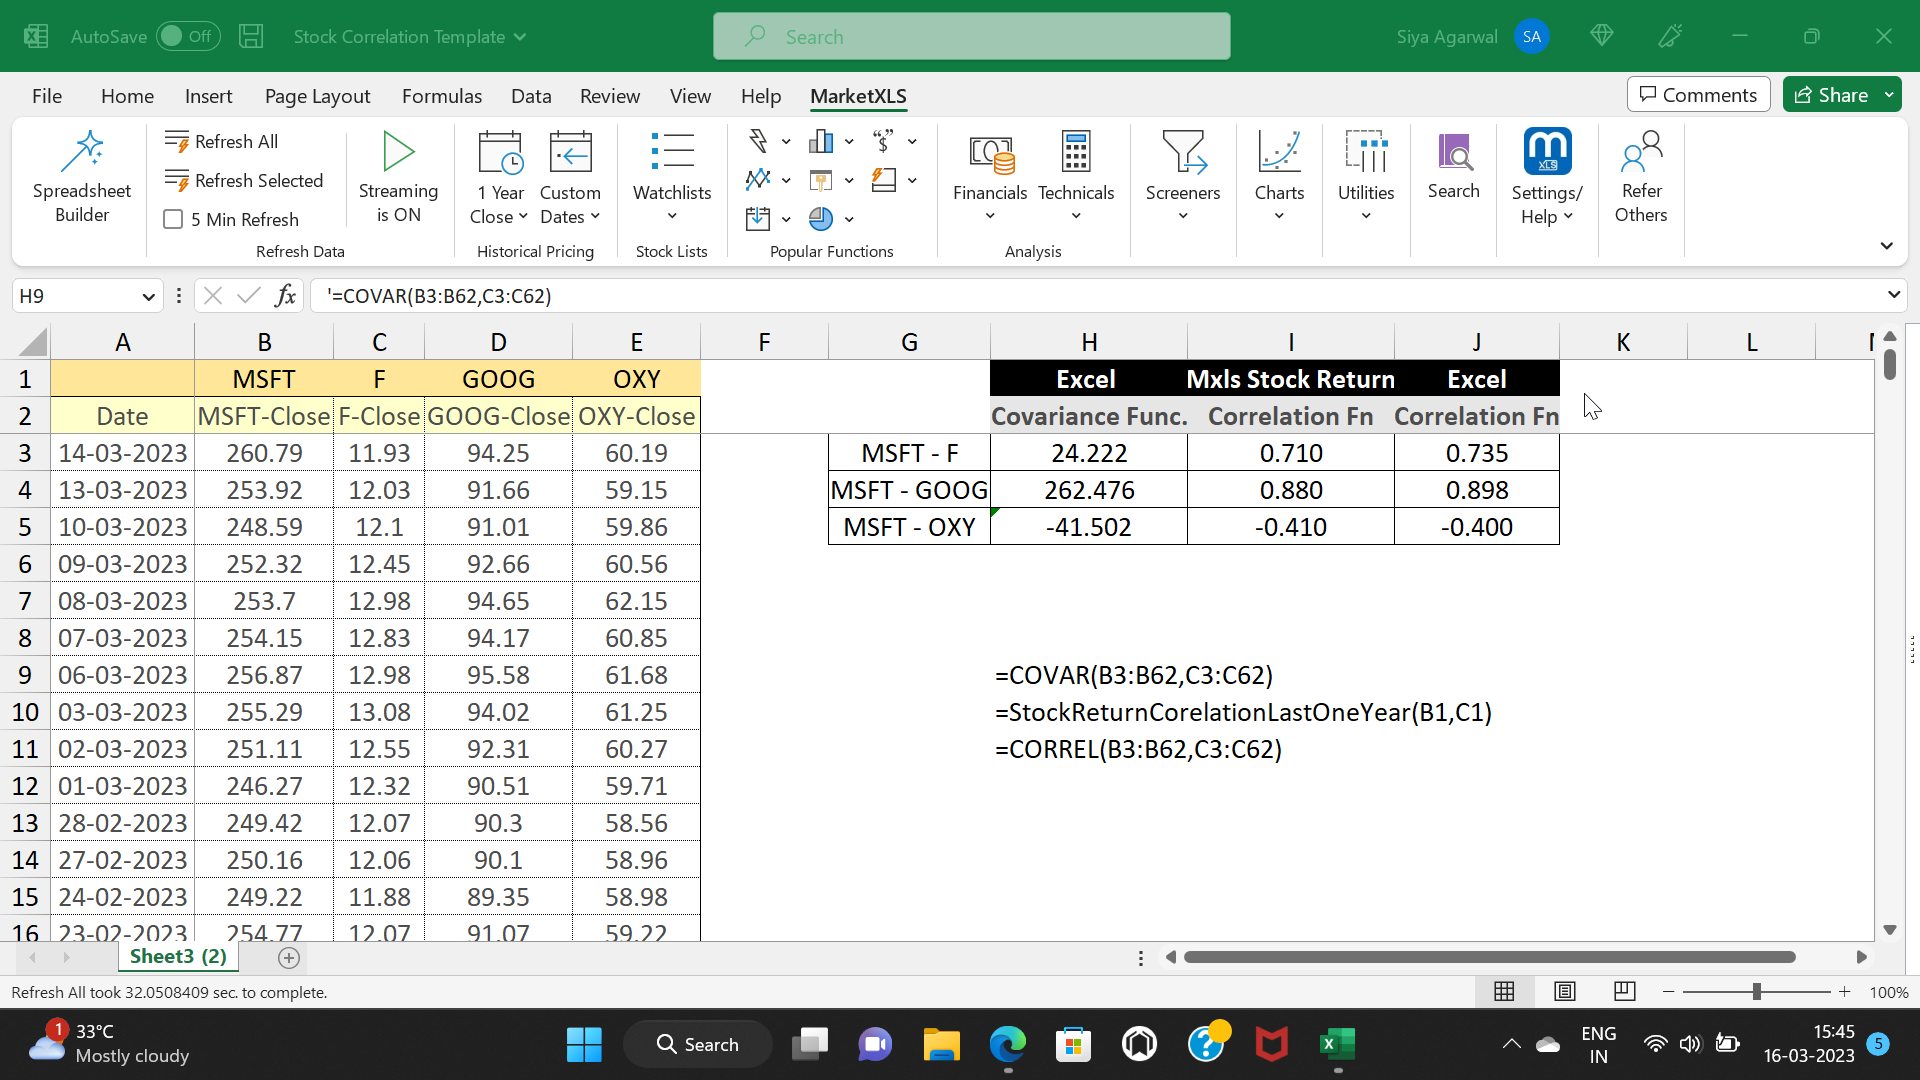The width and height of the screenshot is (1920, 1080).
Task: Click the line graph popular function icon
Action: pos(758,180)
